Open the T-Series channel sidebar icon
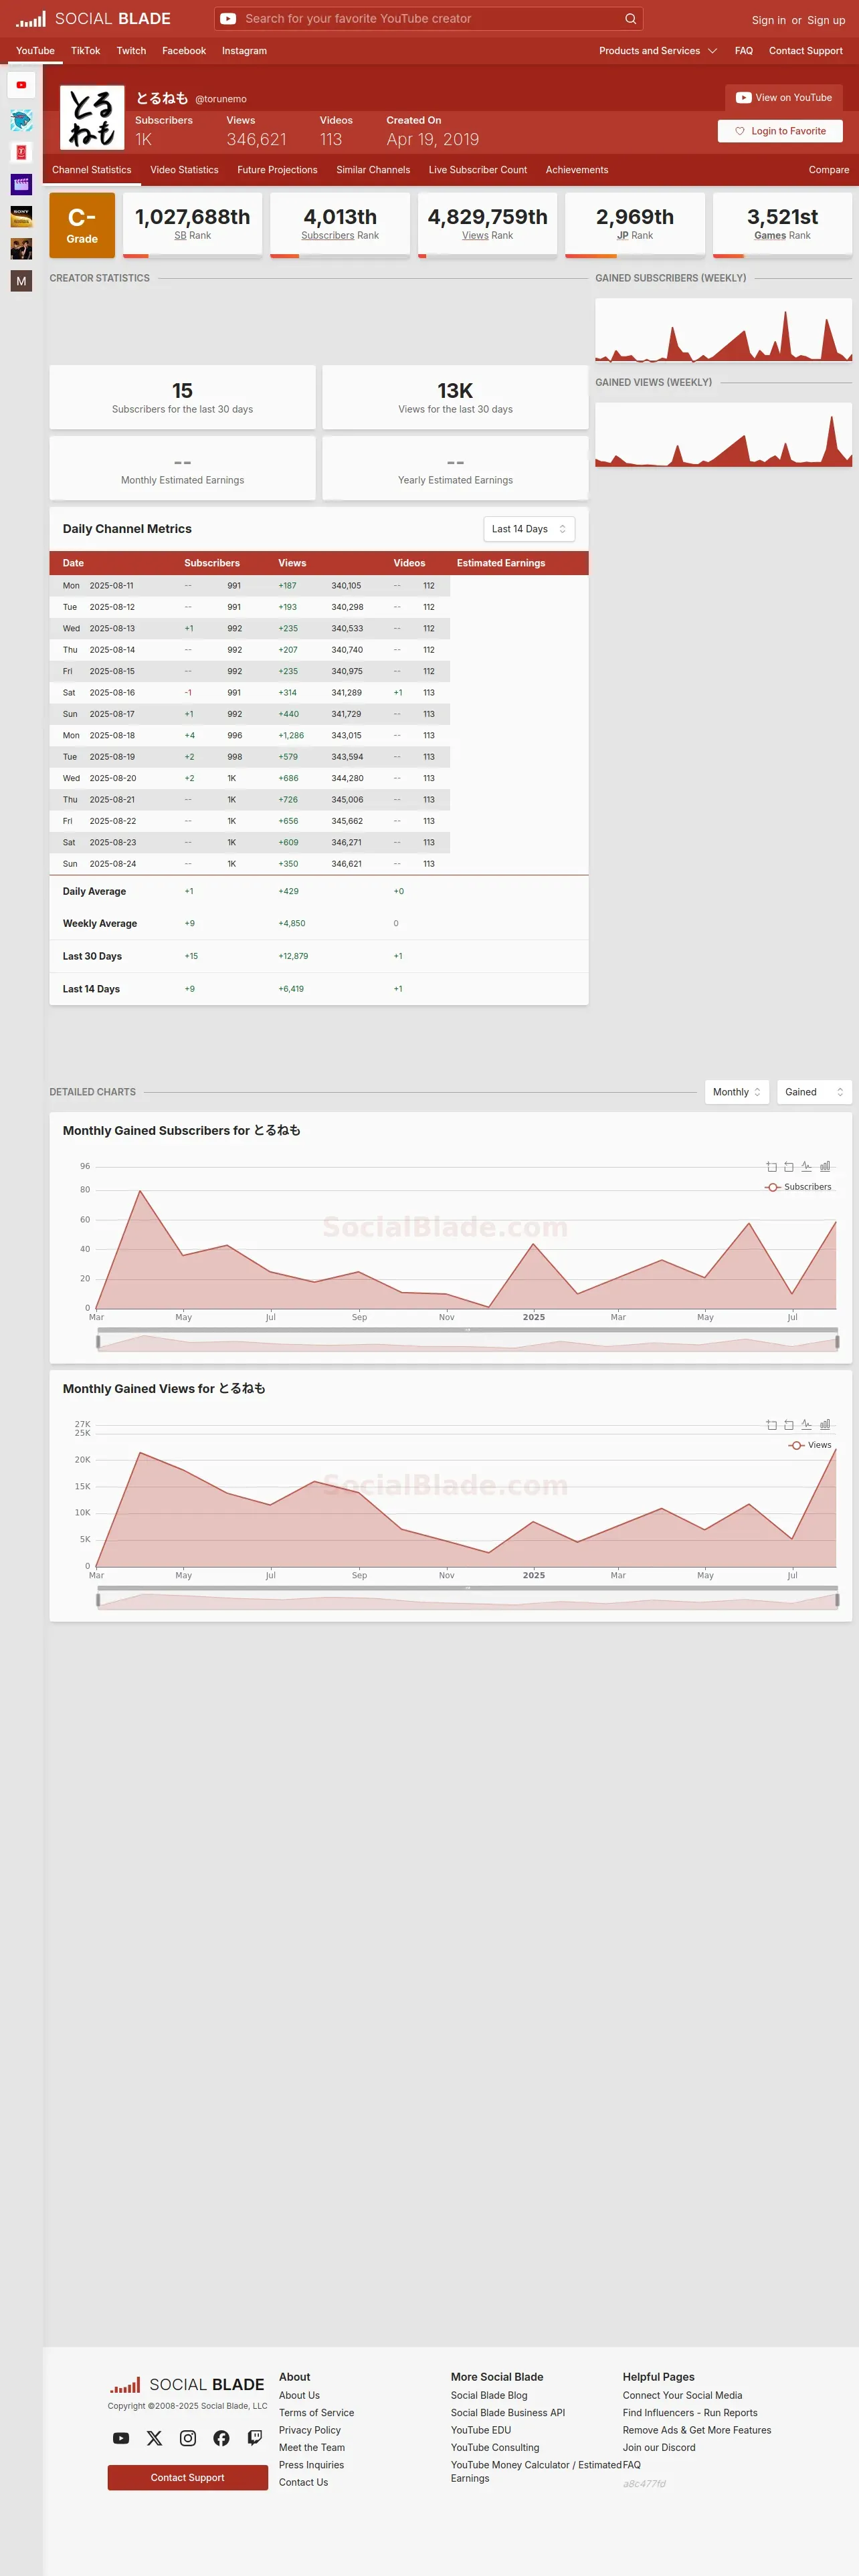The image size is (859, 2576). (21, 152)
